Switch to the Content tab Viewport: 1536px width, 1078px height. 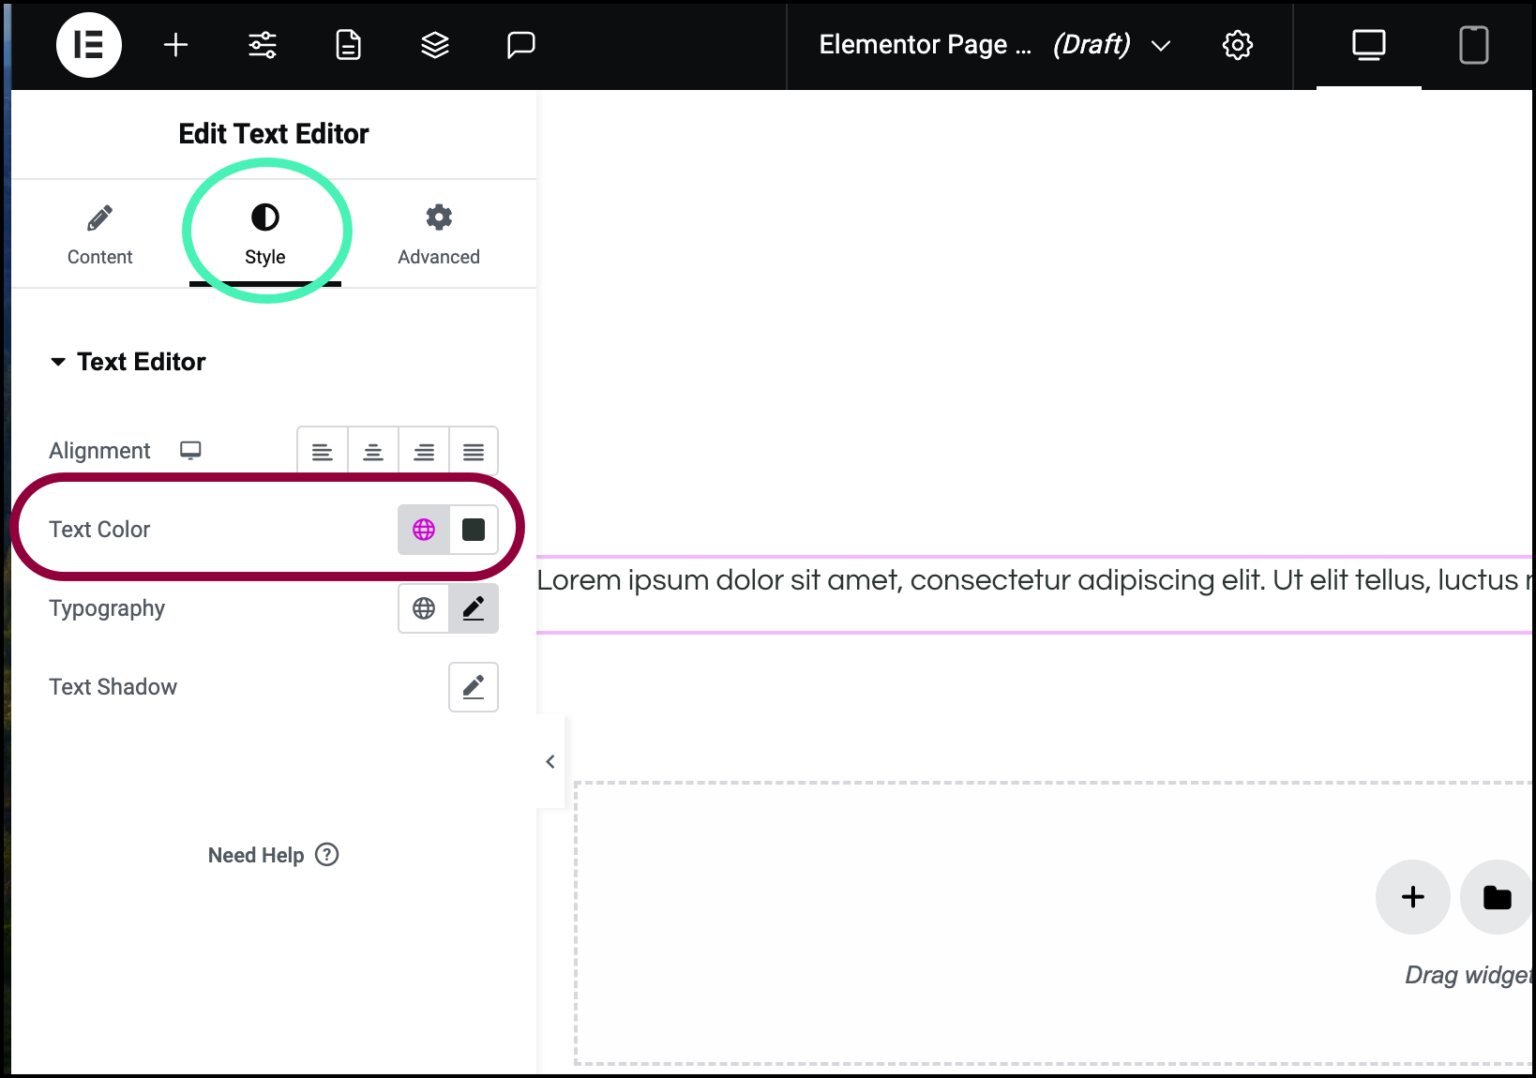point(99,233)
